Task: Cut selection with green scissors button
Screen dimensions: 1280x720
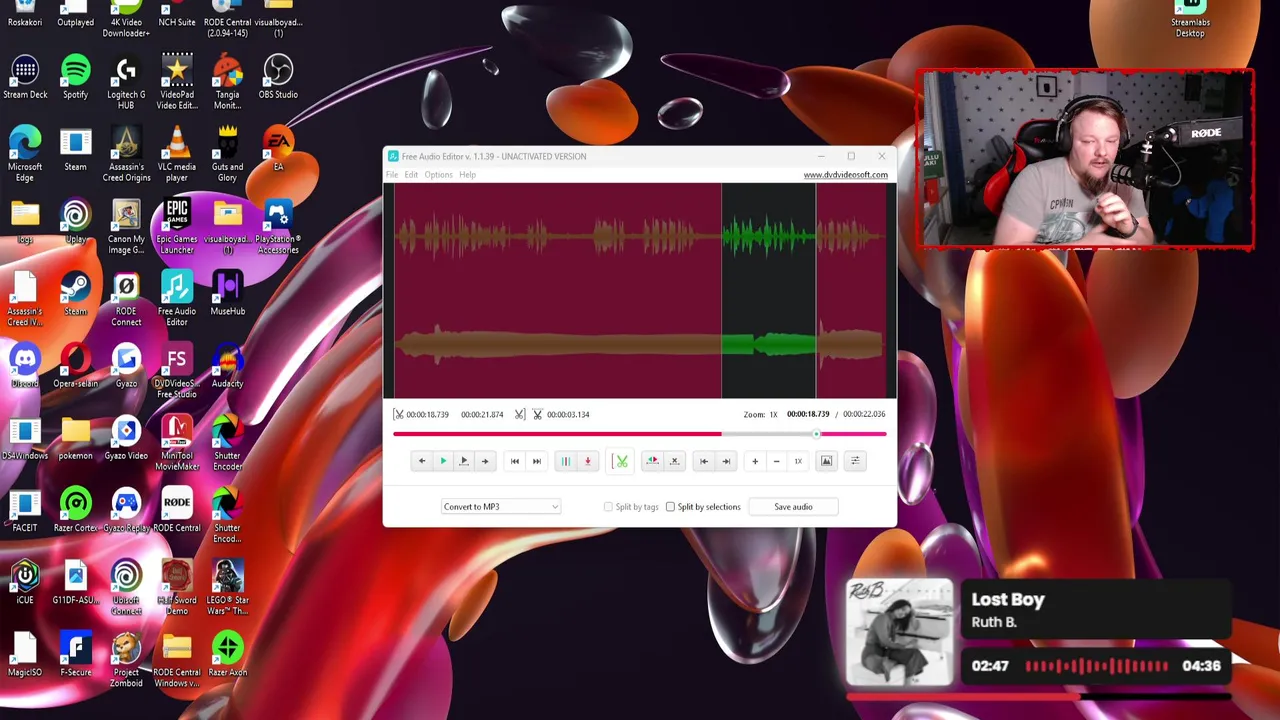Action: [x=621, y=461]
